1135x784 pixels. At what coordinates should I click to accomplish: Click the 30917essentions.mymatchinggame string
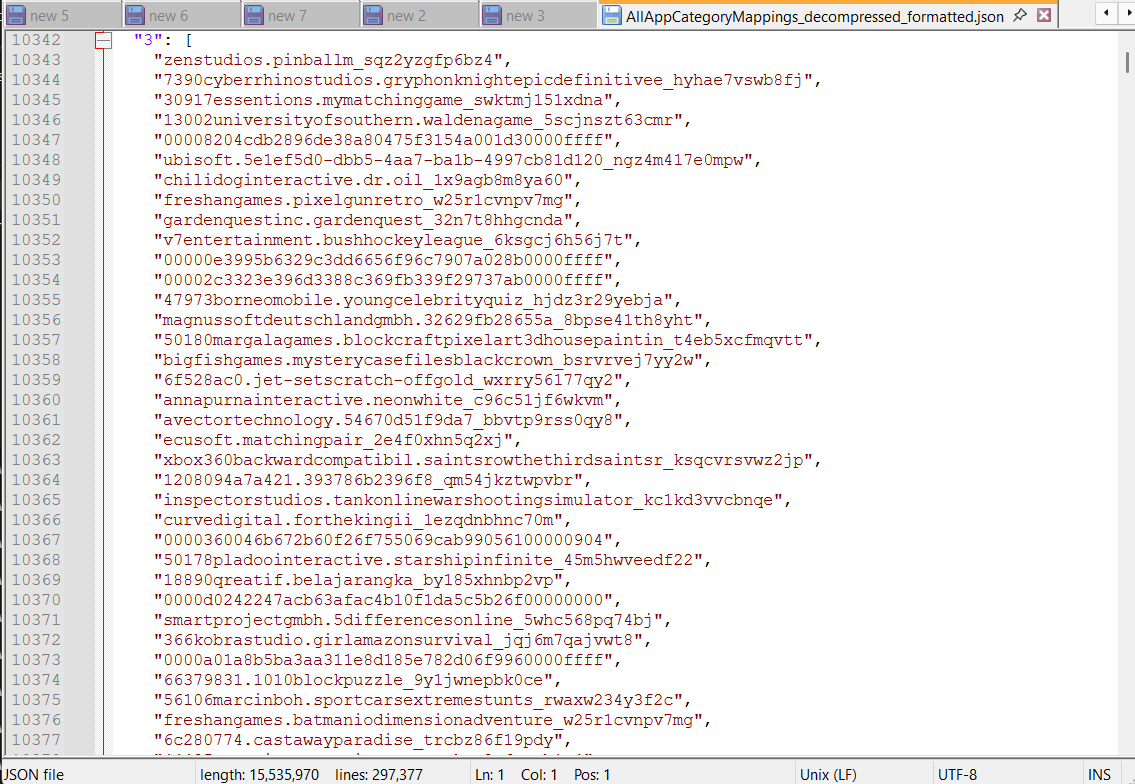[x=383, y=100]
